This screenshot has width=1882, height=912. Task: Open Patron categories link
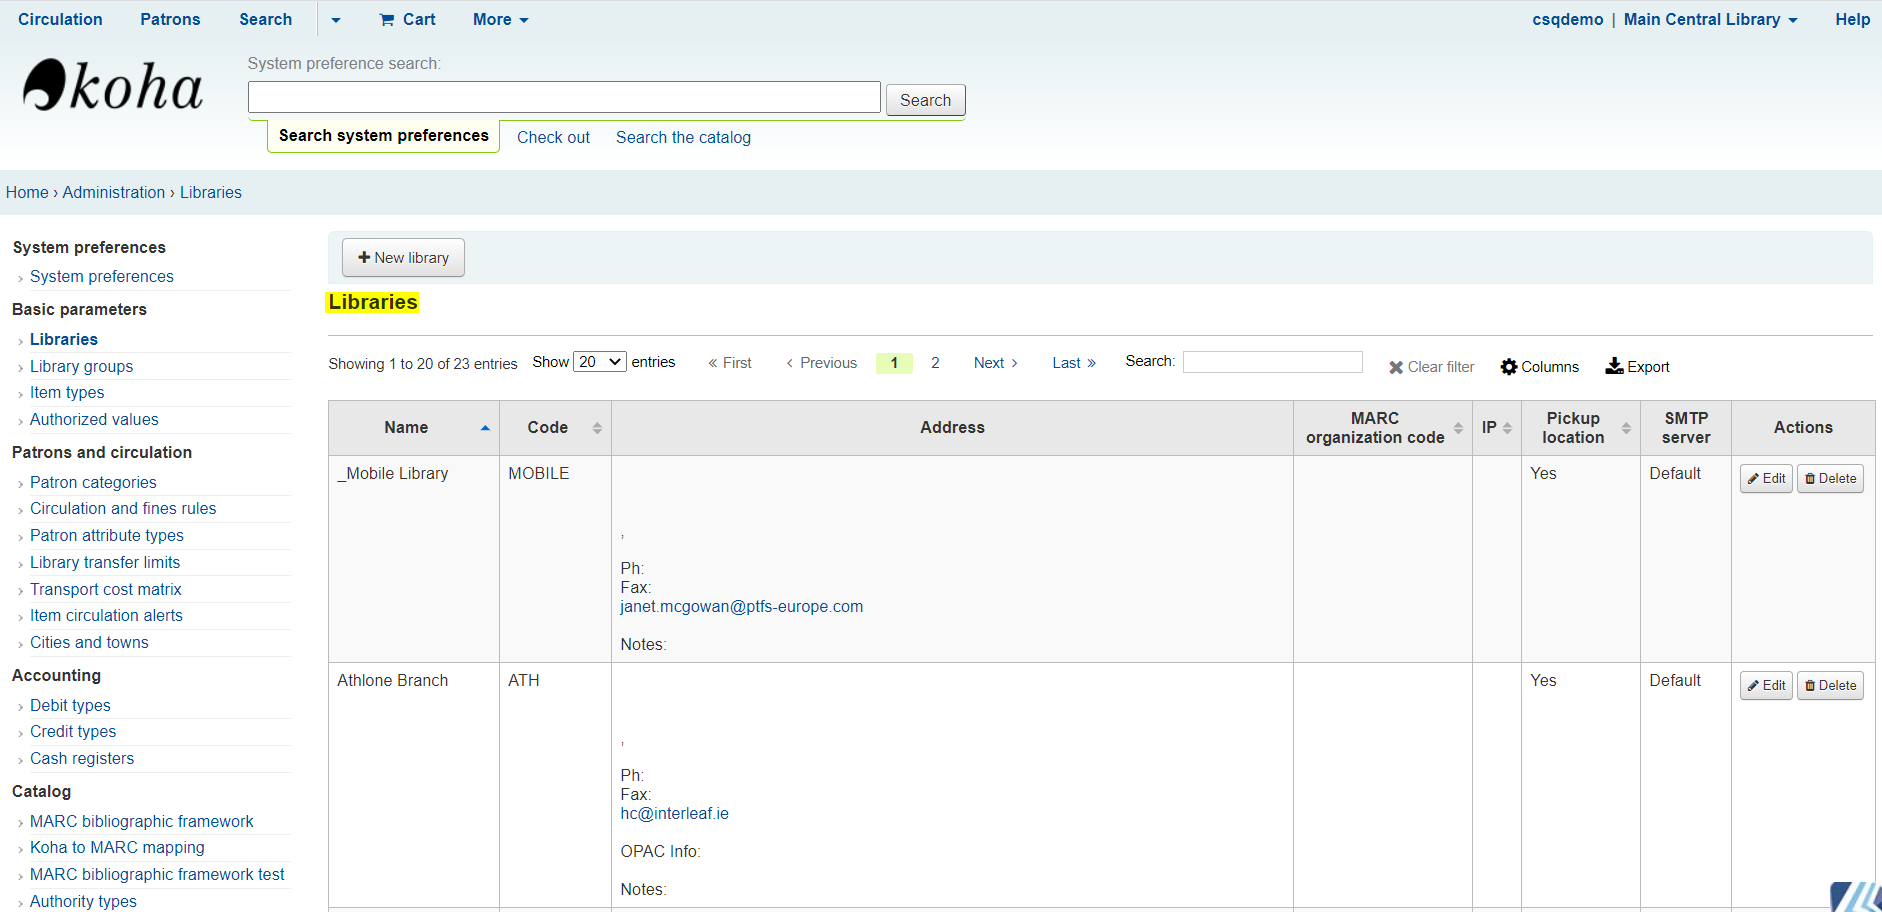93,483
